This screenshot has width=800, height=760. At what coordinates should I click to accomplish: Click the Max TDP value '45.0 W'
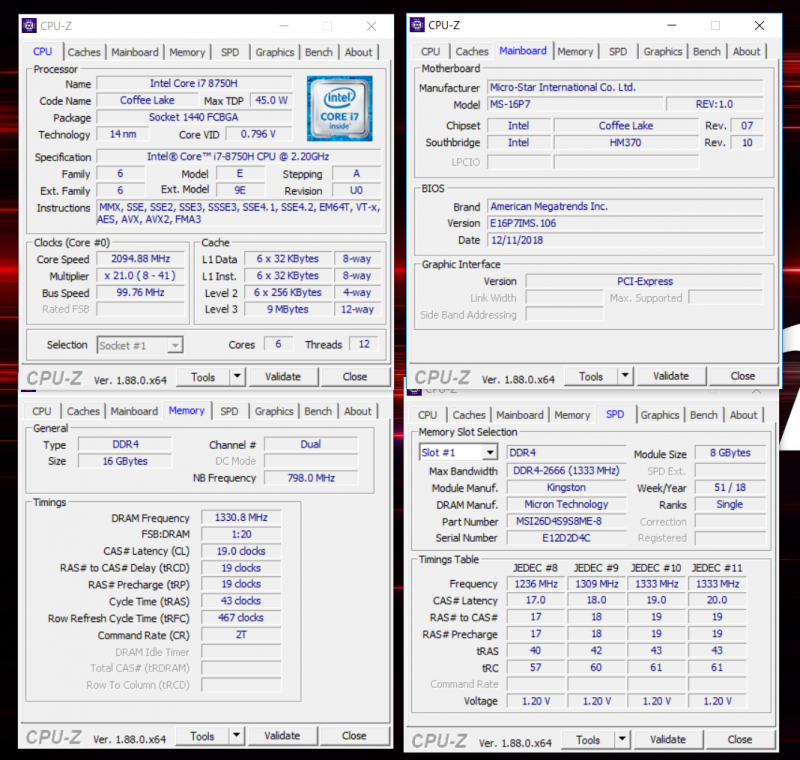(x=271, y=100)
